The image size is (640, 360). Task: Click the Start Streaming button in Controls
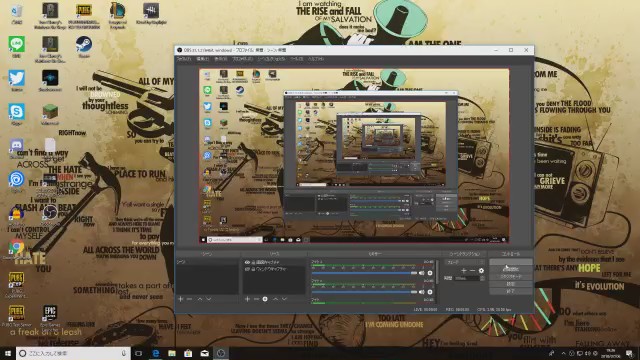511,262
